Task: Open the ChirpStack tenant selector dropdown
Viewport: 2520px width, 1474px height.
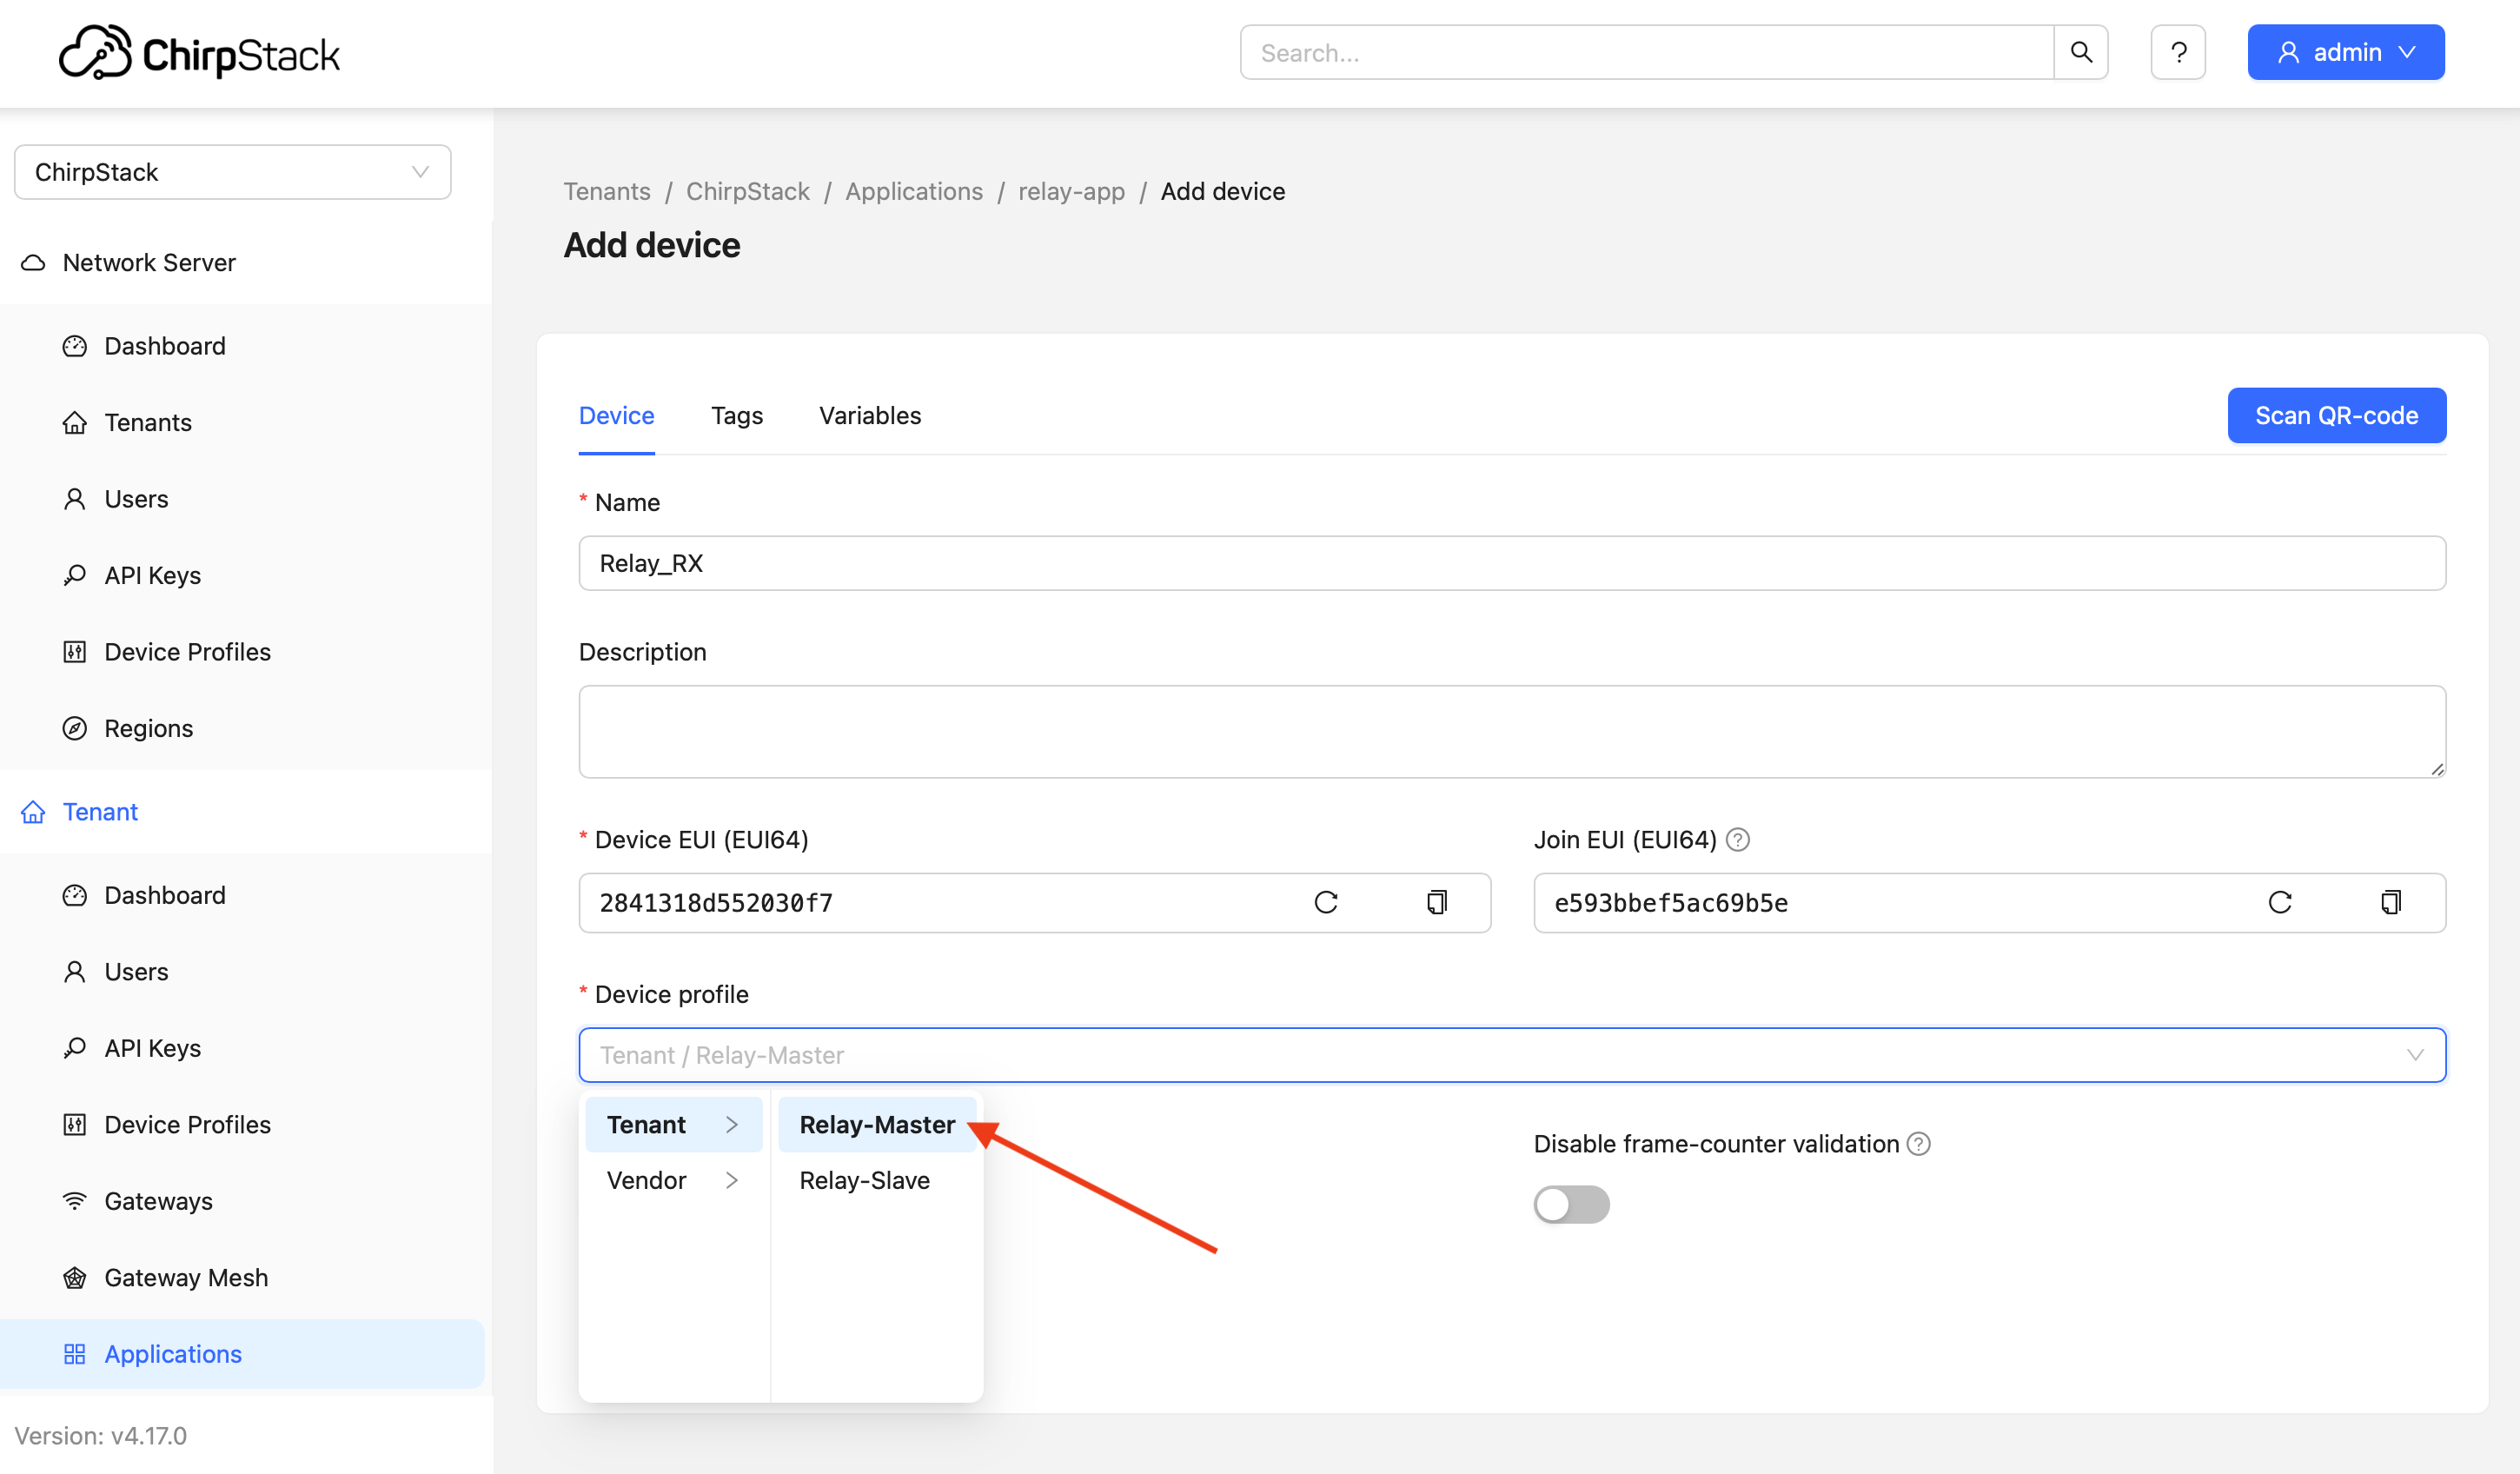Action: [232, 172]
